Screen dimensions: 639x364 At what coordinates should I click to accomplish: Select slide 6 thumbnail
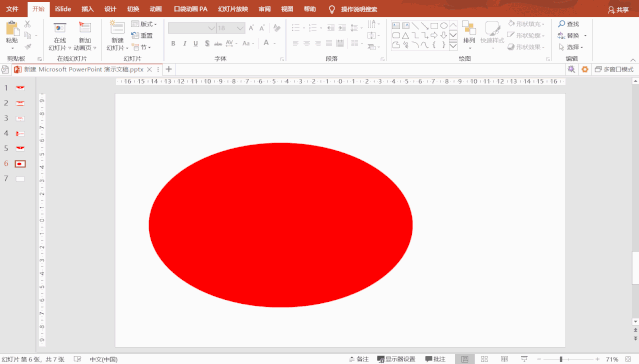(x=20, y=164)
